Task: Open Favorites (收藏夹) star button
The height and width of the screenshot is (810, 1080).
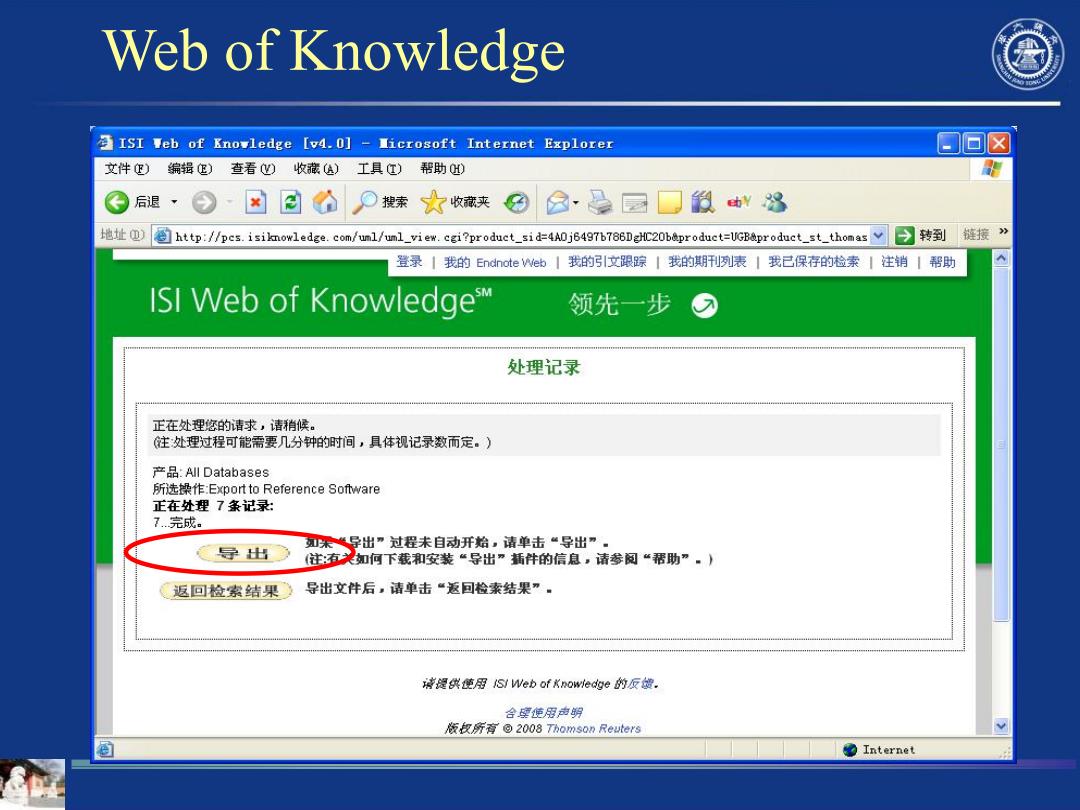Action: (455, 202)
